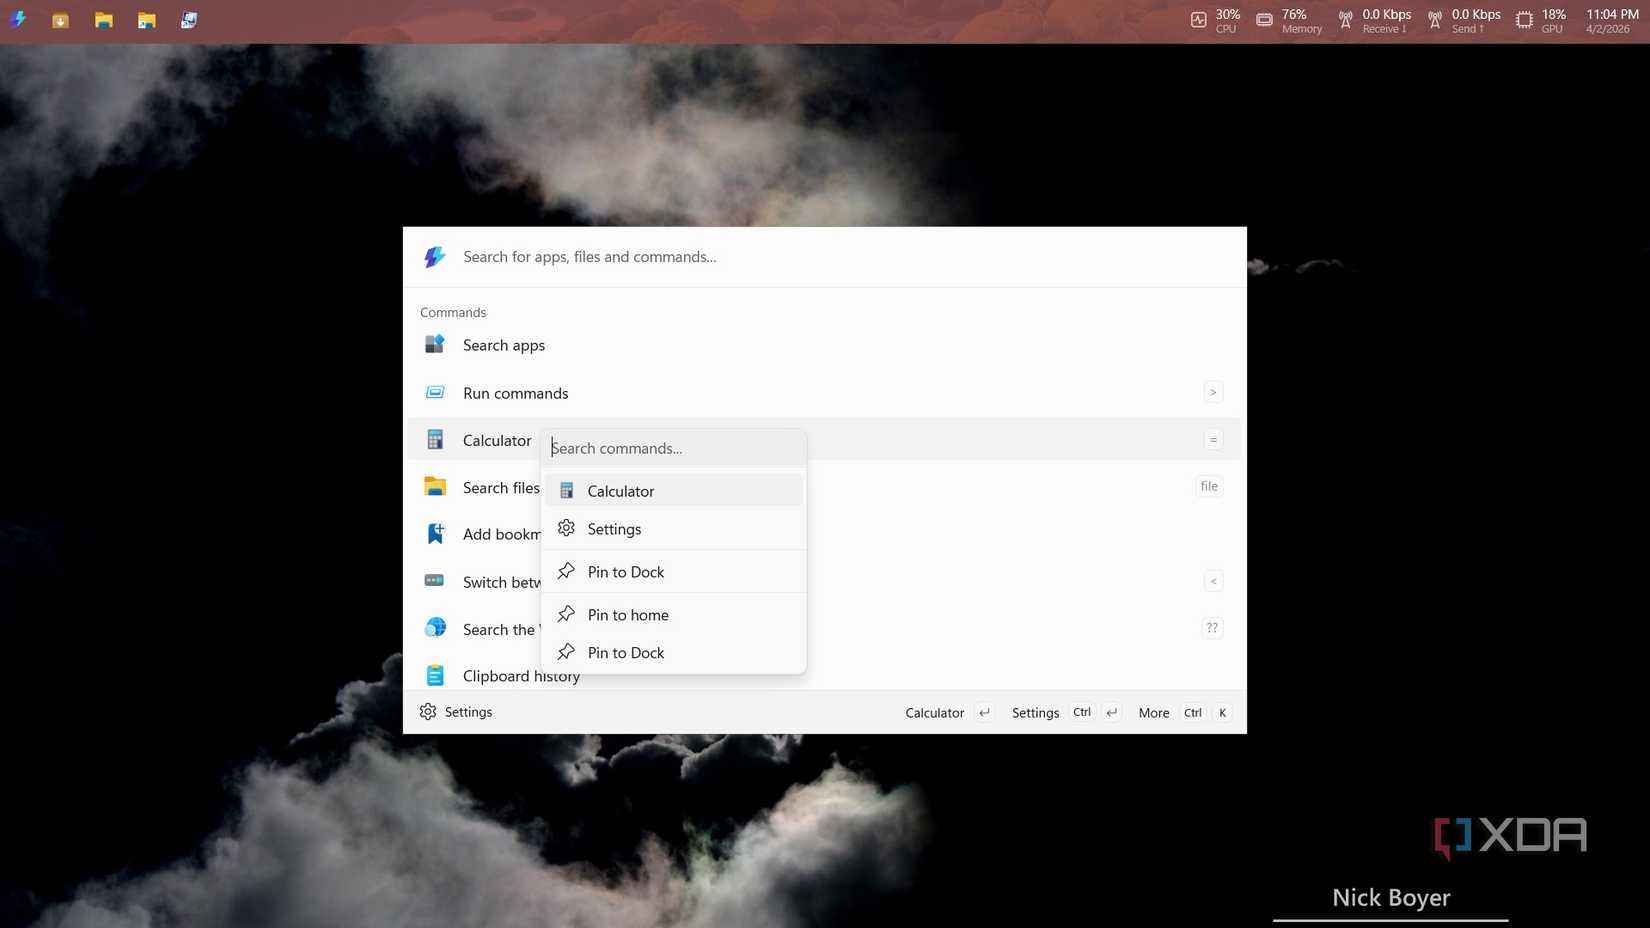Click the Switch between windows icon

(435, 581)
